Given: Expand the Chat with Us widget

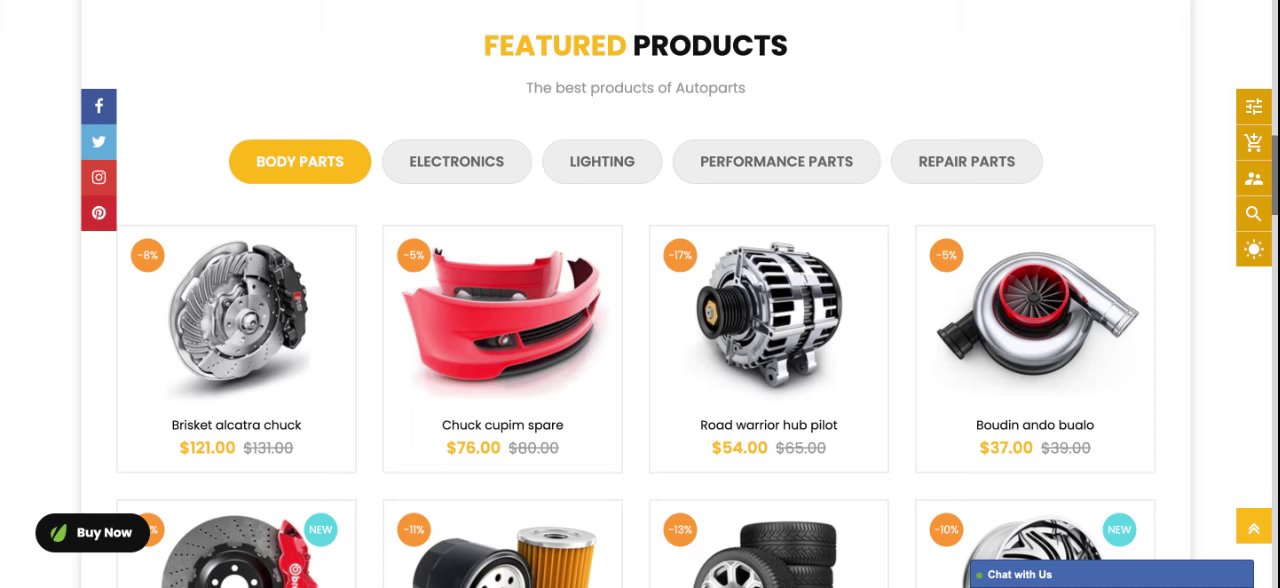Looking at the screenshot, I should tap(1111, 574).
